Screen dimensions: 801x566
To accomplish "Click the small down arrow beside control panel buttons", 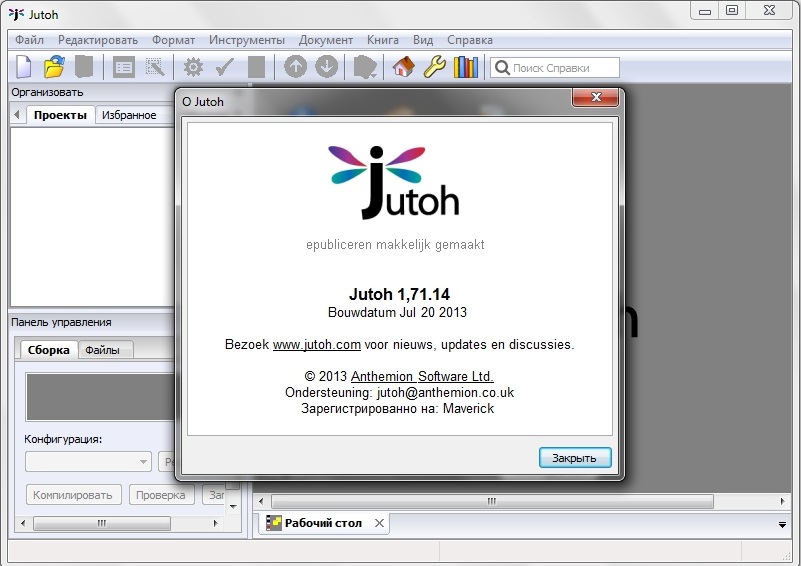I will click(x=233, y=507).
